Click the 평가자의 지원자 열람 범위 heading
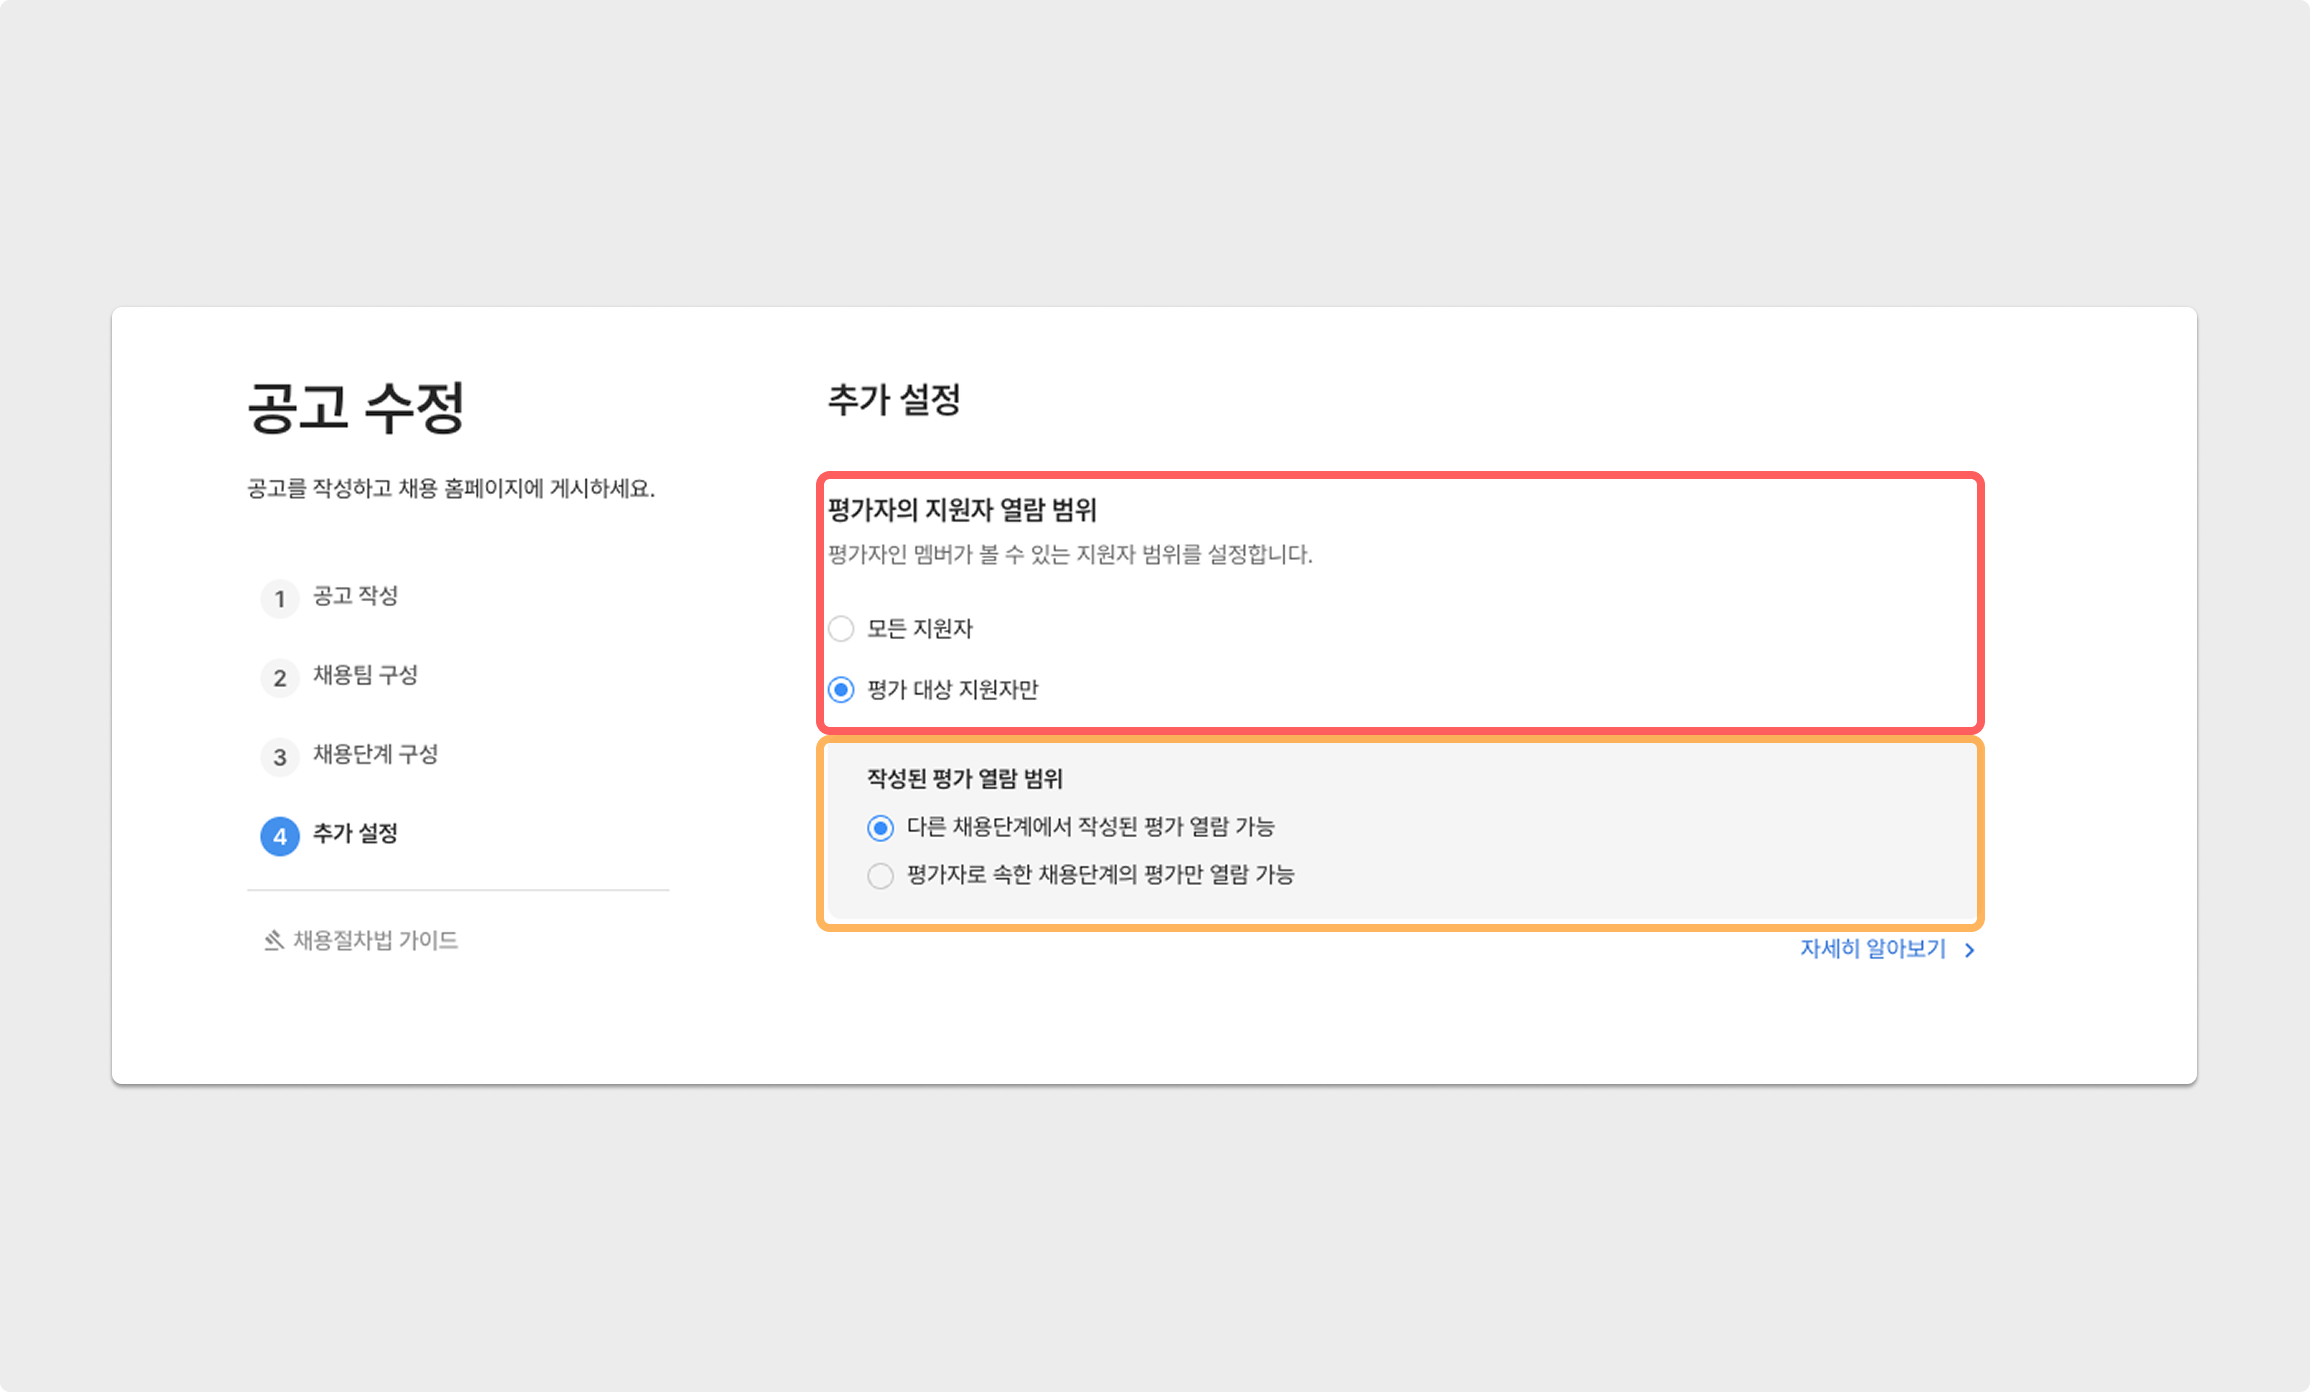Viewport: 2310px width, 1392px height. click(x=962, y=511)
